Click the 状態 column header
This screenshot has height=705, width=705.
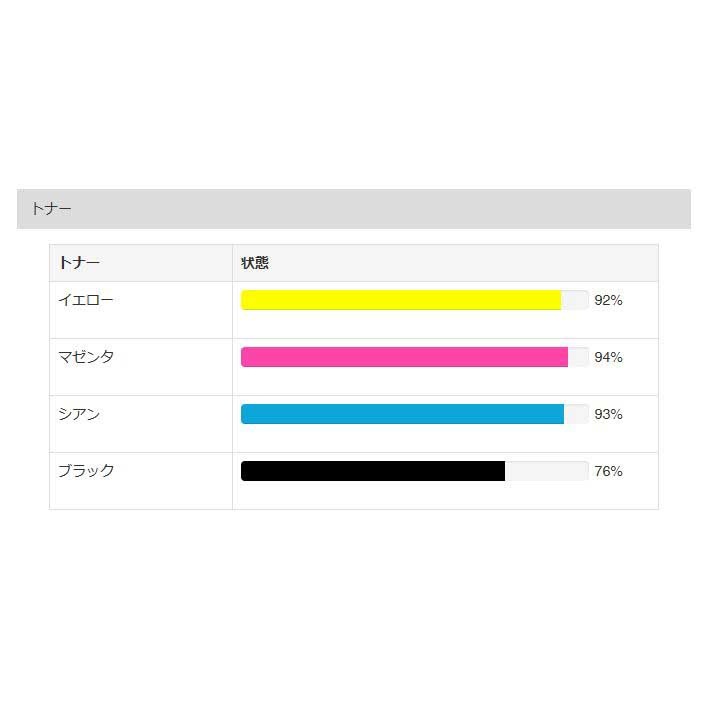[255, 263]
